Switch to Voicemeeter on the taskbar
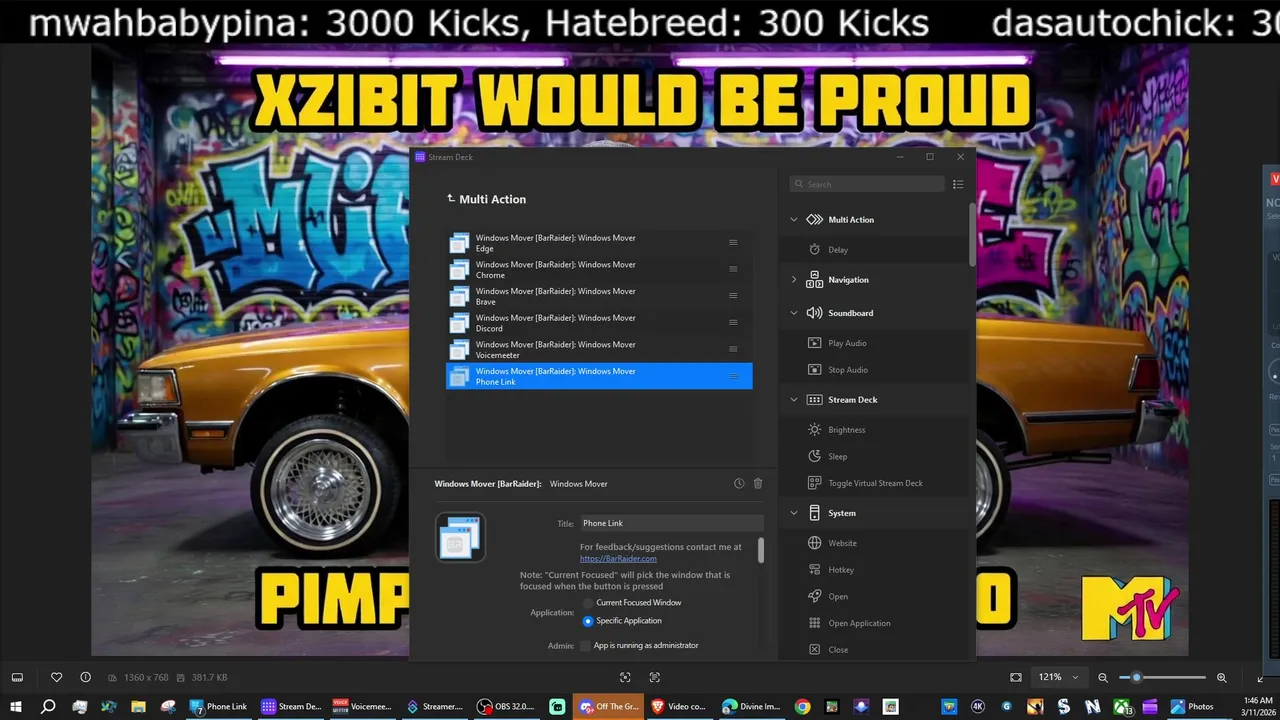 pos(362,706)
